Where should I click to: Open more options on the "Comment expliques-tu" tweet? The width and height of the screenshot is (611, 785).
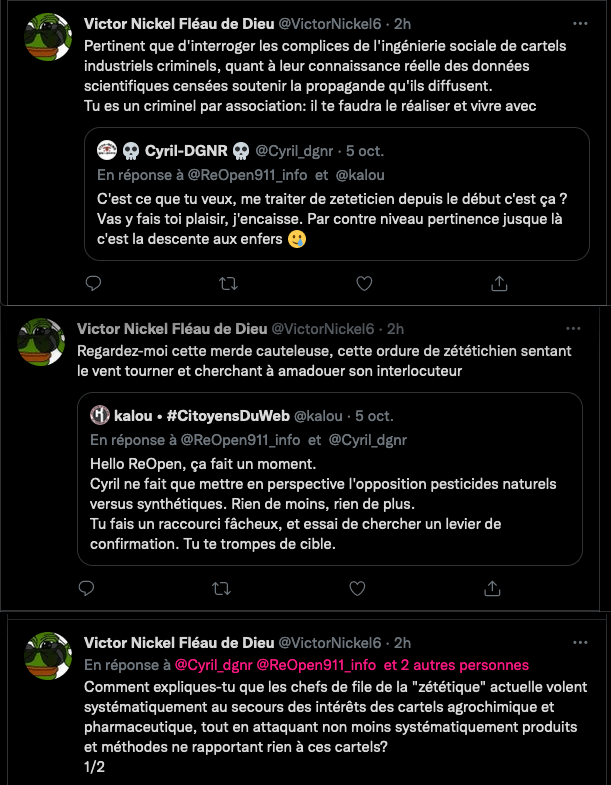pos(579,642)
